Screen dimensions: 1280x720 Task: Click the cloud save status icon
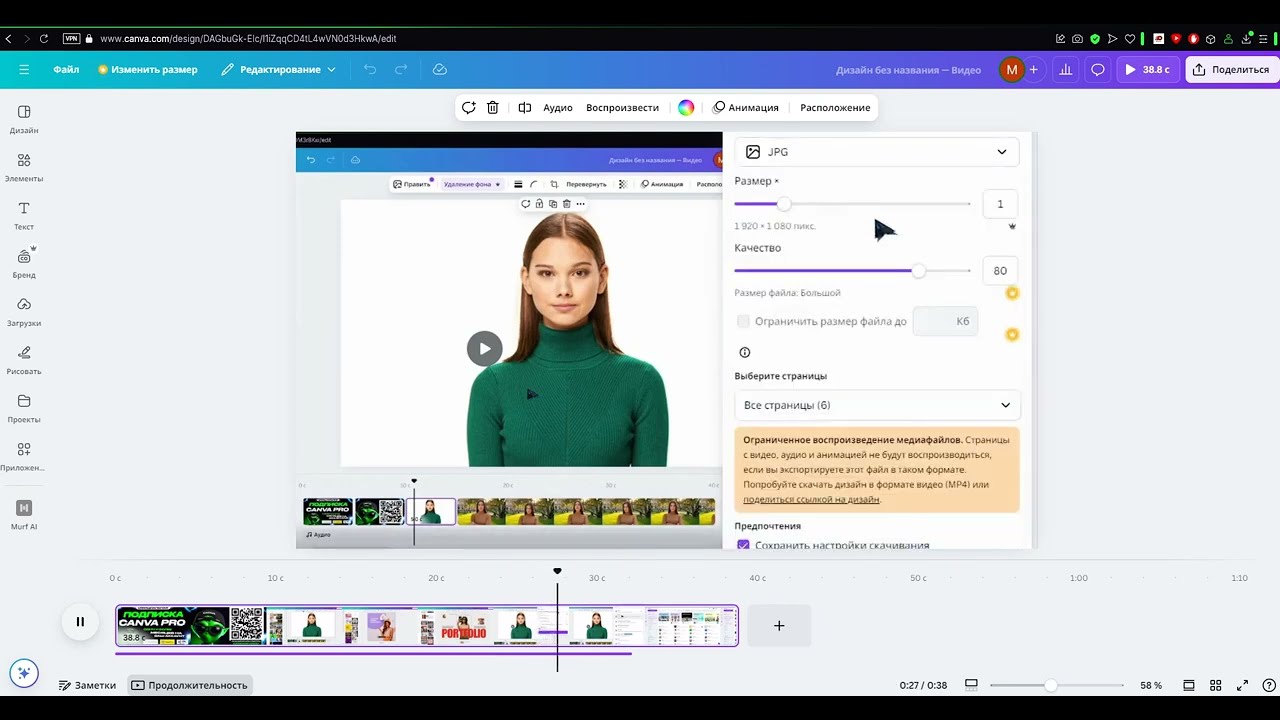click(x=440, y=70)
